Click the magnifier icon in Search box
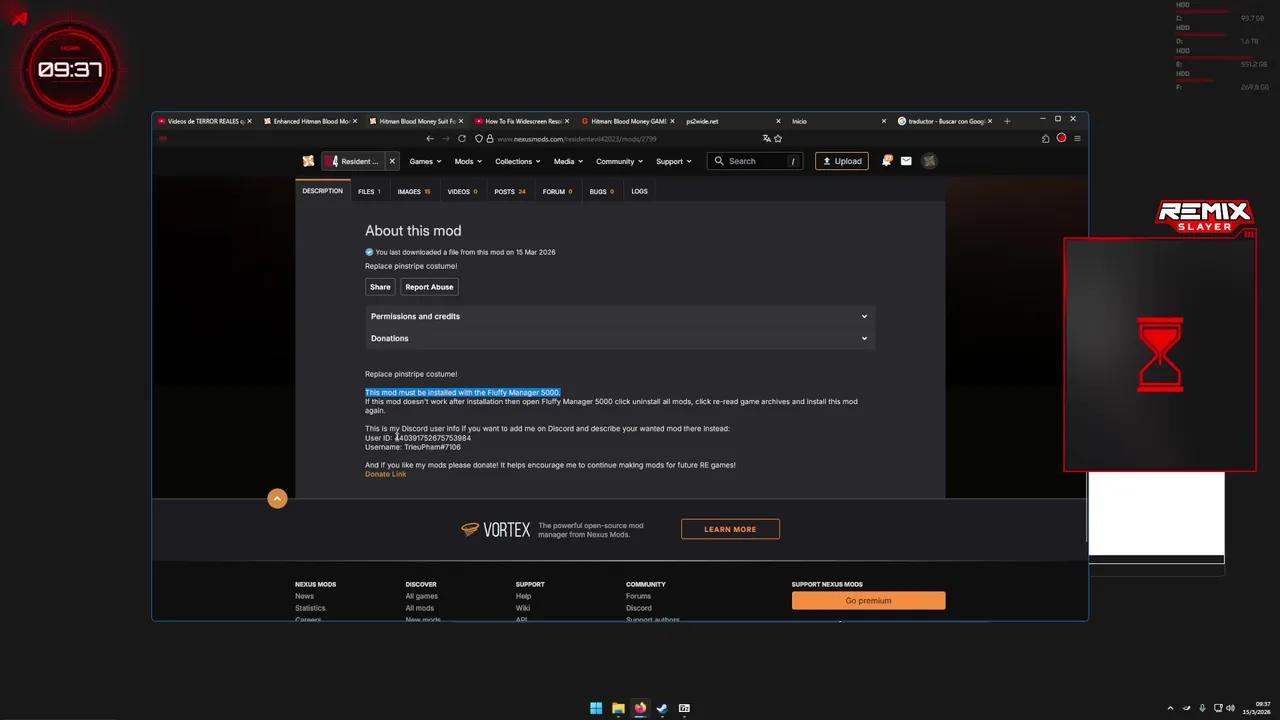Screen dimensions: 1280x720 (718, 161)
